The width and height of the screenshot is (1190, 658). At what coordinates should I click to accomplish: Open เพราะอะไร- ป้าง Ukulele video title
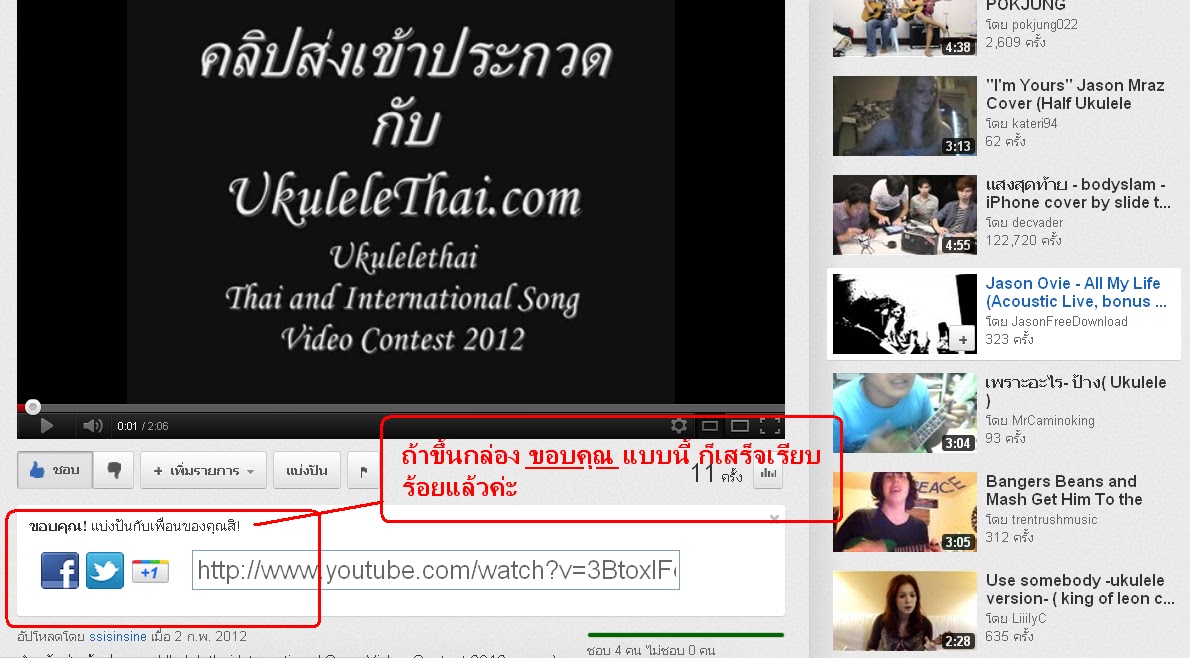point(1075,391)
